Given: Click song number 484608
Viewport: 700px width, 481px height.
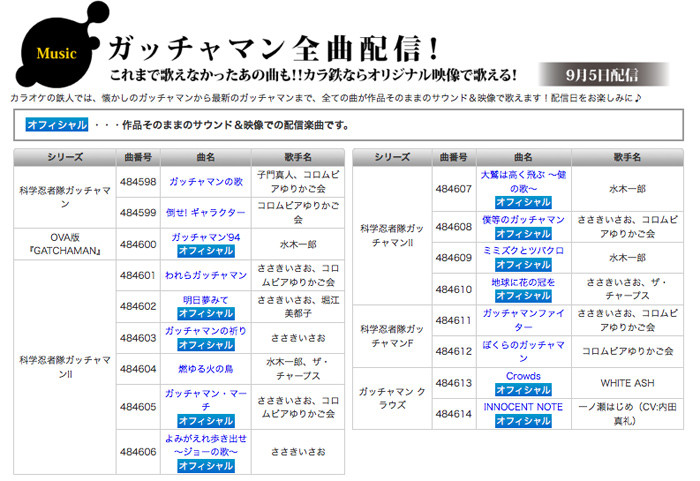Looking at the screenshot, I should coord(454,227).
